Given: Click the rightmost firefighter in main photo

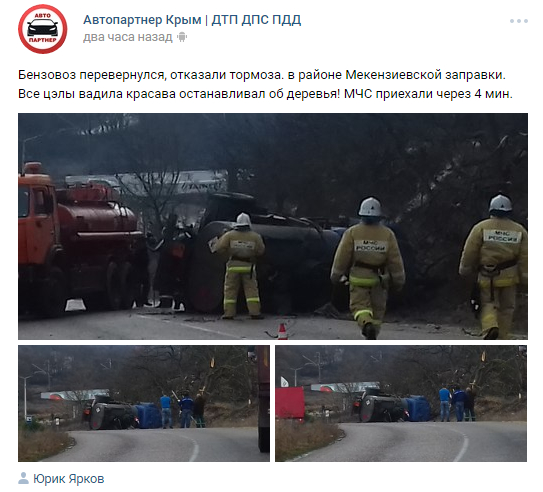Looking at the screenshot, I should 495,267.
